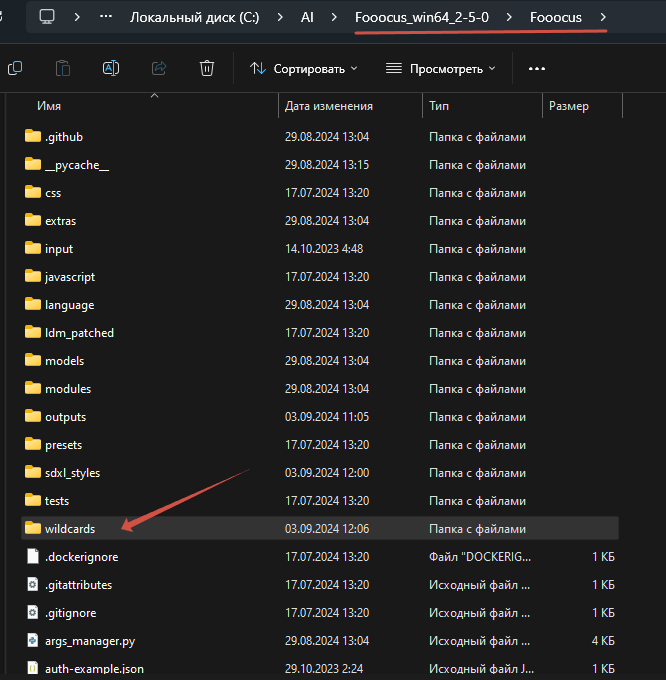The height and width of the screenshot is (680, 666).
Task: Click the Share toolbar icon
Action: pyautogui.click(x=159, y=69)
